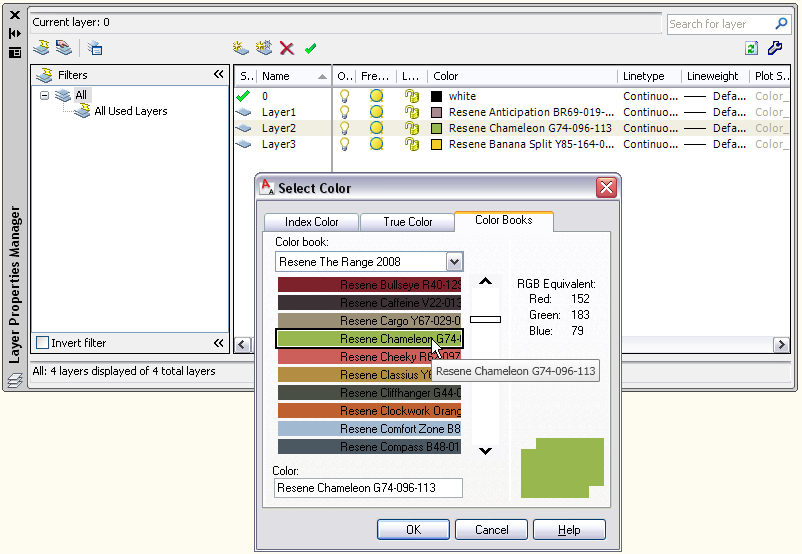Toggle freeze state for Layer3

pyautogui.click(x=376, y=144)
